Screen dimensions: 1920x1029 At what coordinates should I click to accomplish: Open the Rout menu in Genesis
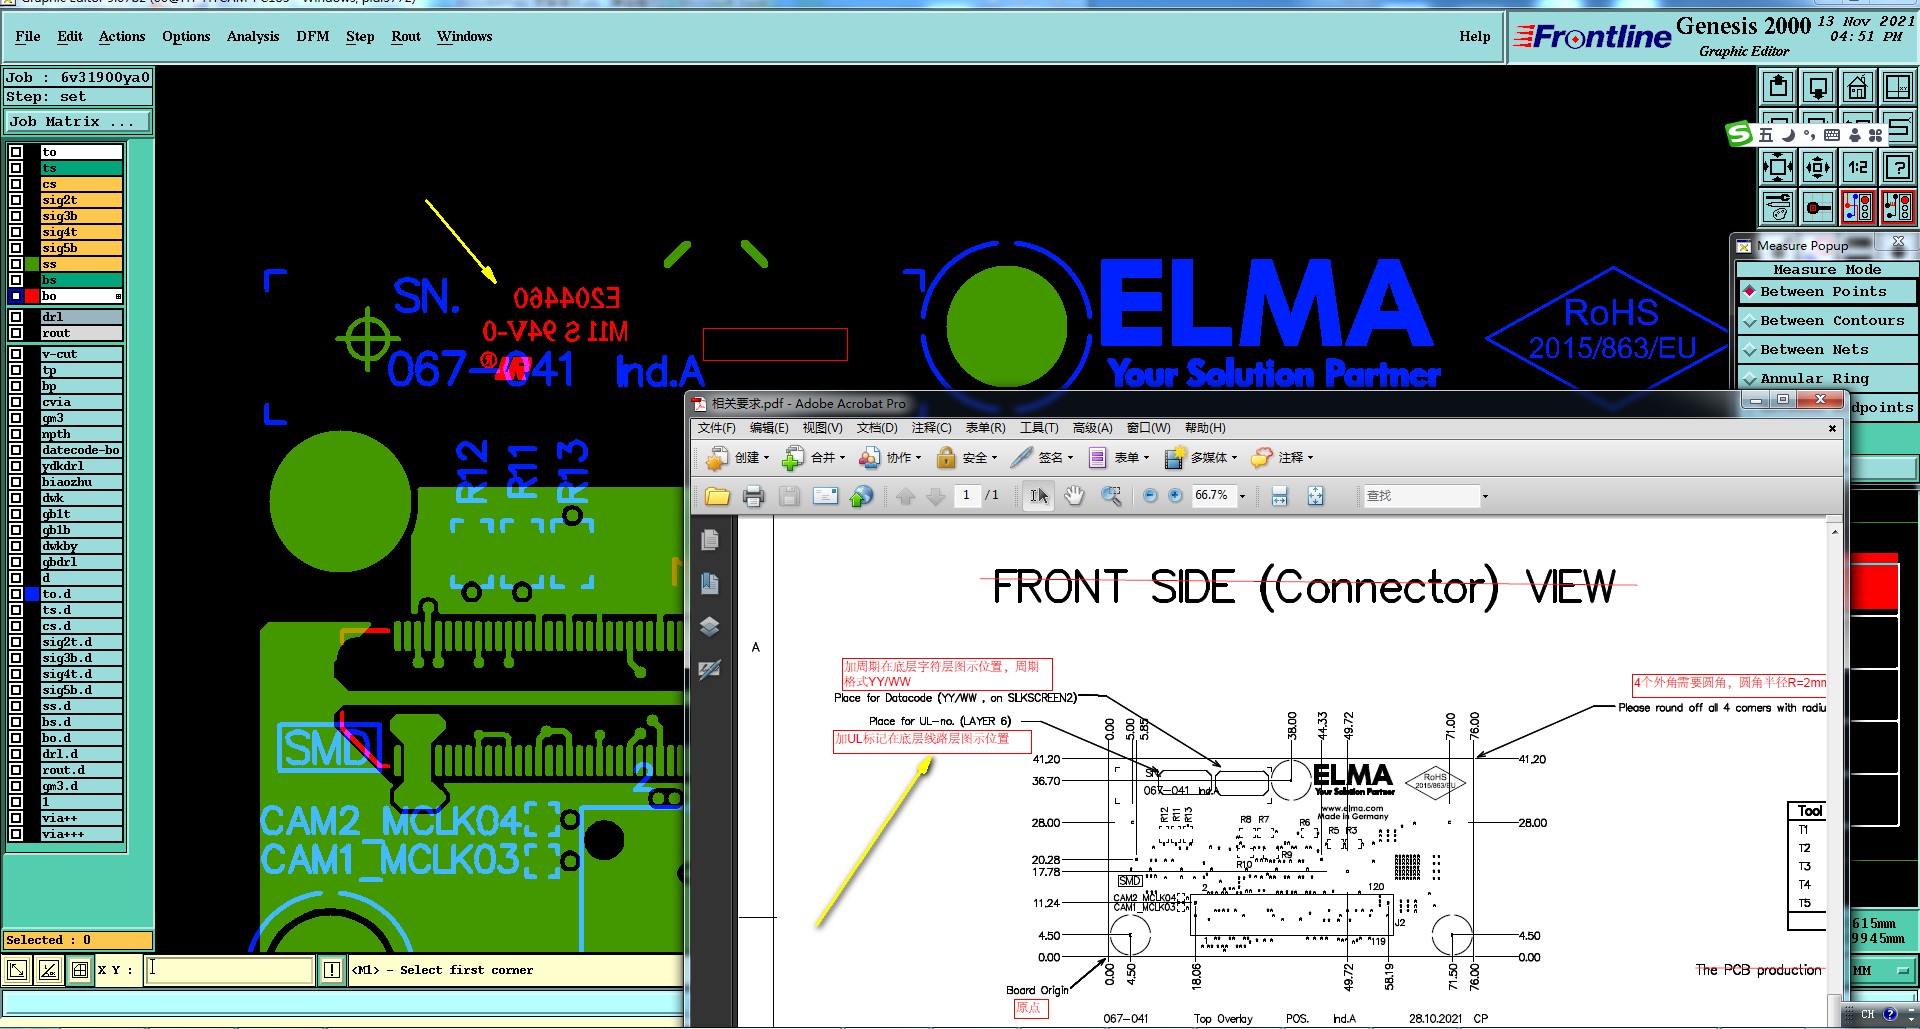point(406,37)
